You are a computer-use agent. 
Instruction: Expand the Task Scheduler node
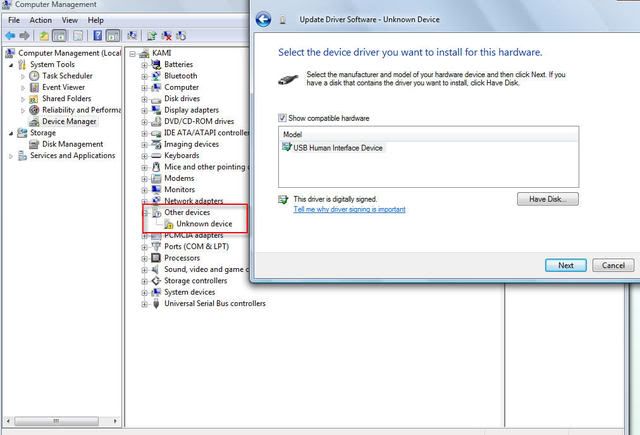[x=23, y=76]
